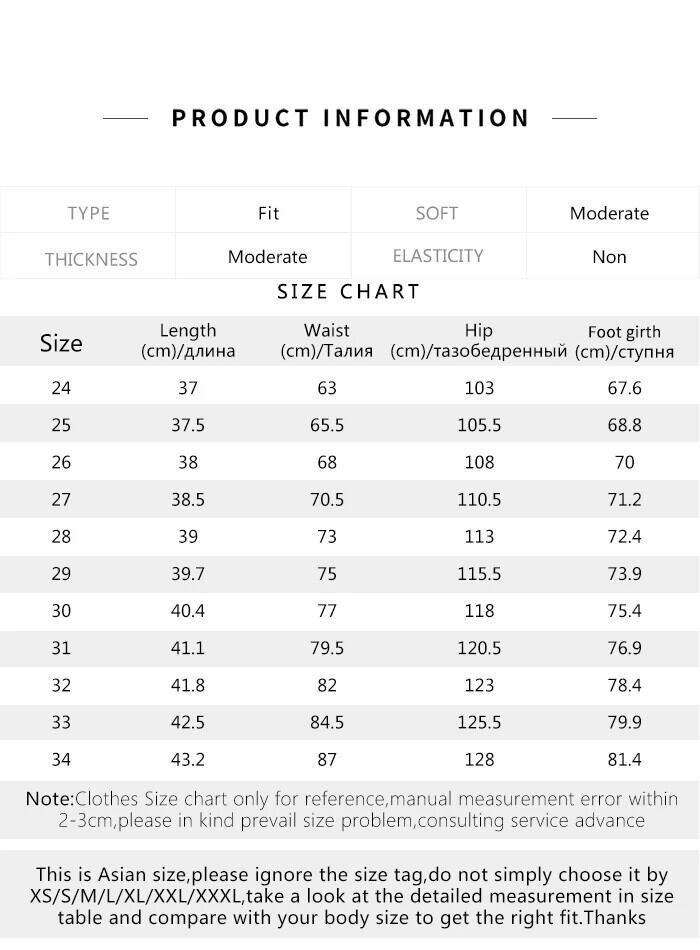Click the Hip (cm) column header
Viewport: 700px width, 950px height.
pyautogui.click(x=479, y=341)
